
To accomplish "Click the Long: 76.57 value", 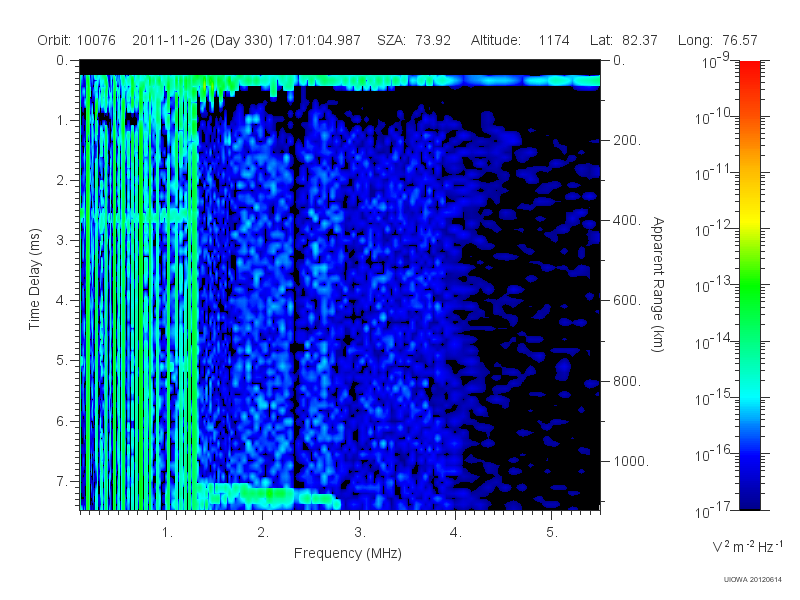I will click(717, 40).
